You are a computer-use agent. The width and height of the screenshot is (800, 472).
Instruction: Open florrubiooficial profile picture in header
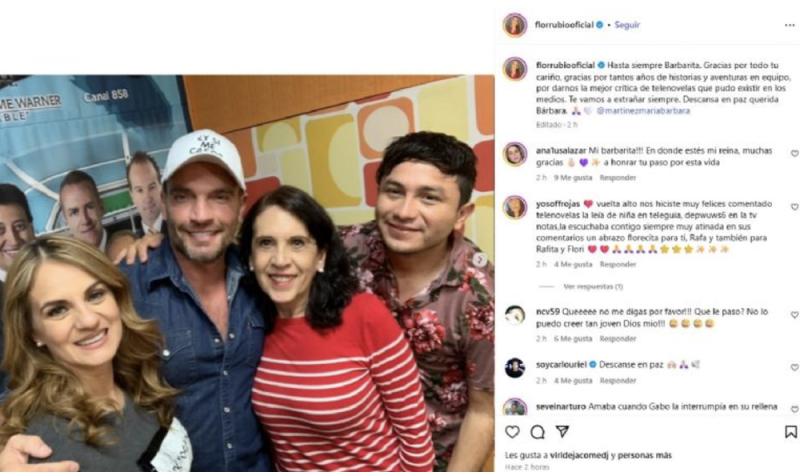pos(515,25)
